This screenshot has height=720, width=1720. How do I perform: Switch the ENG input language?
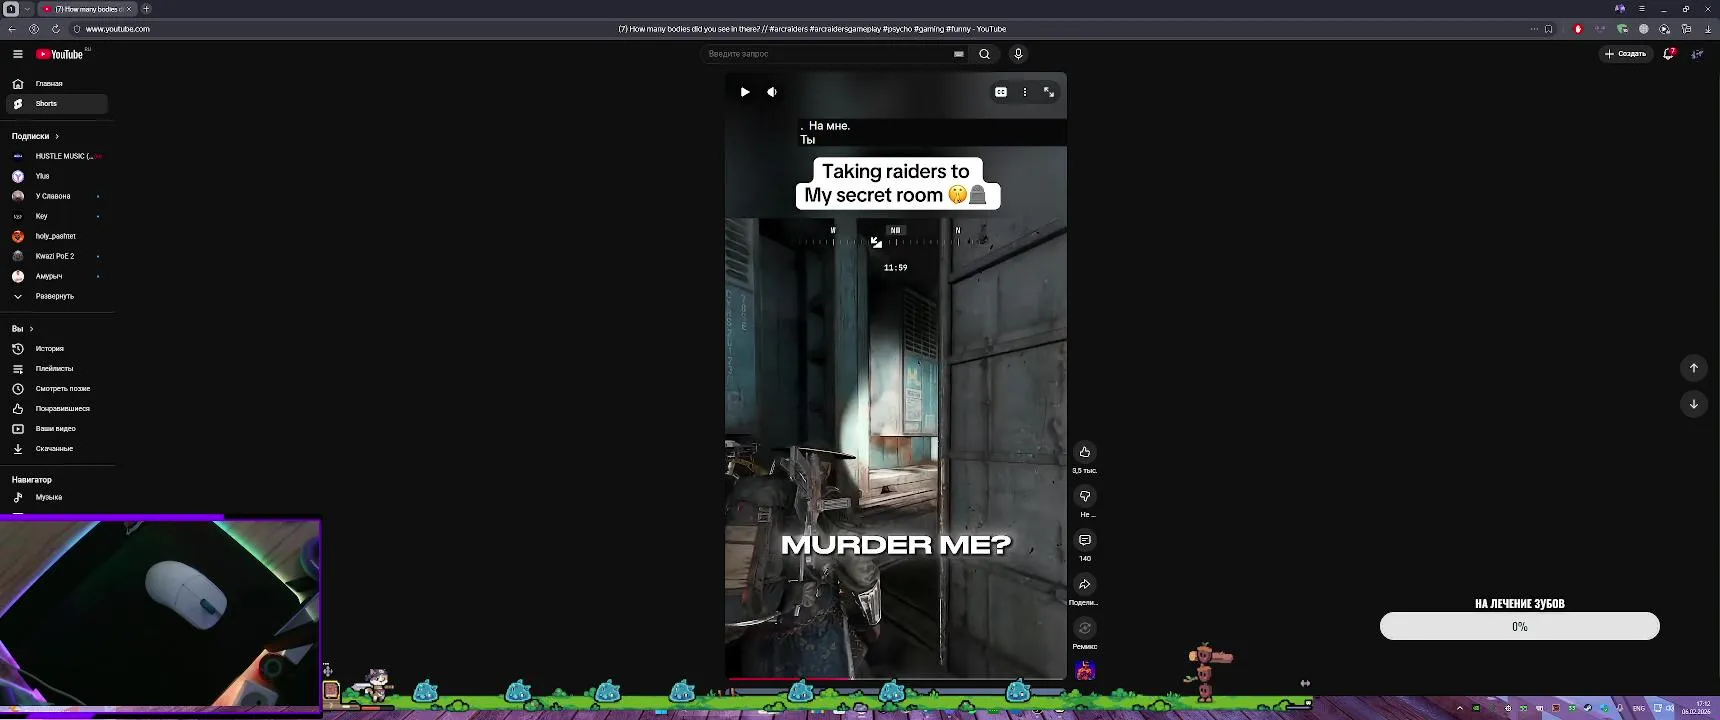[x=1638, y=708]
